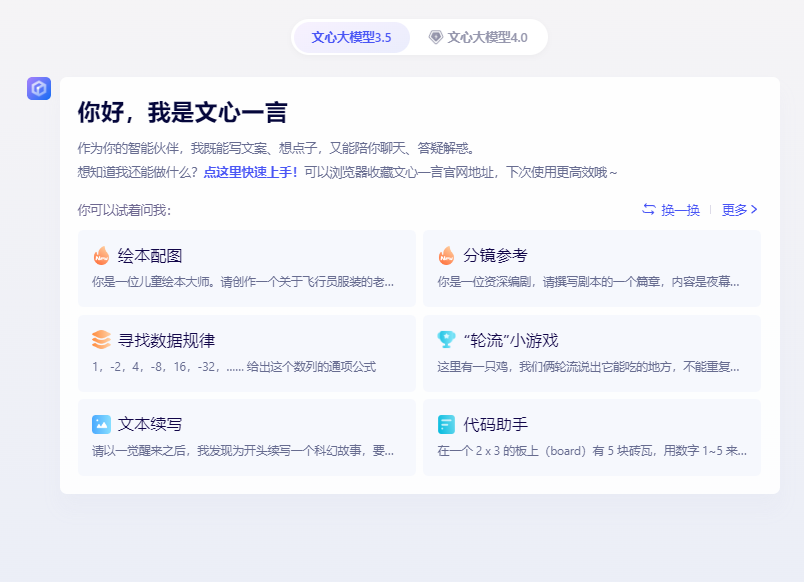Click the description 在一个 2 x 3 的板上…

pos(592,451)
